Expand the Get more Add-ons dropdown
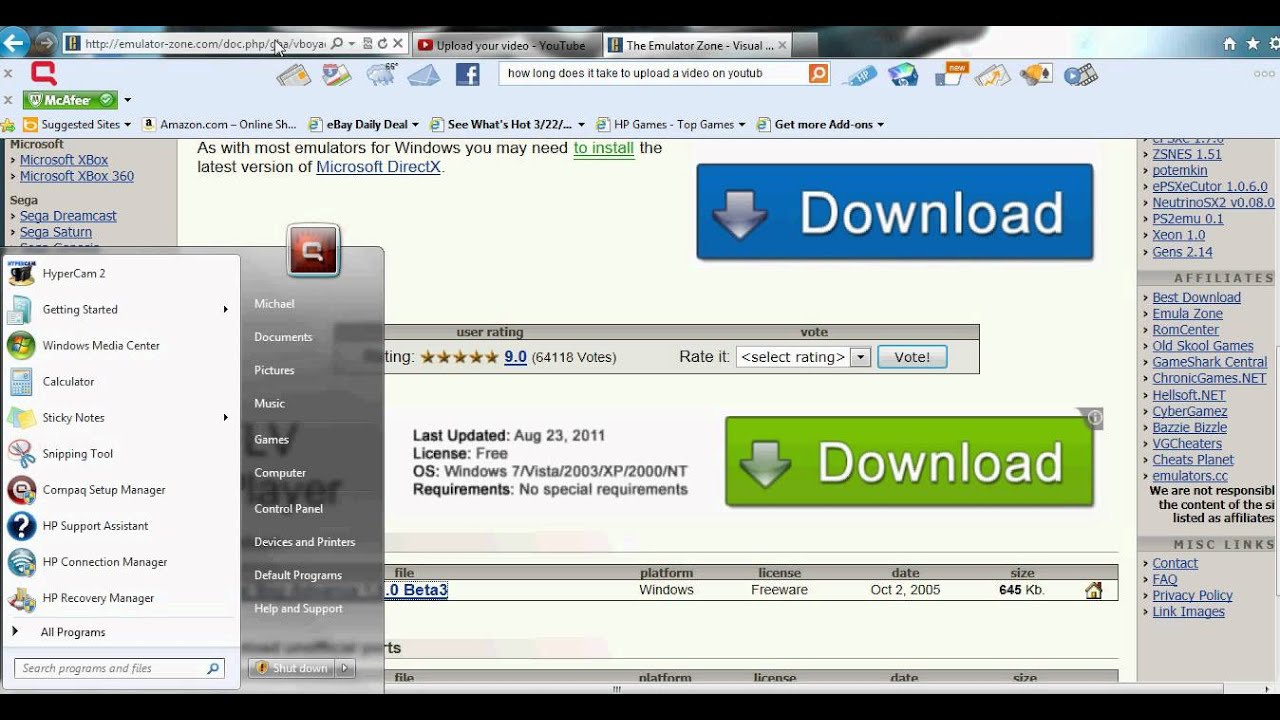1280x720 pixels. [x=880, y=125]
